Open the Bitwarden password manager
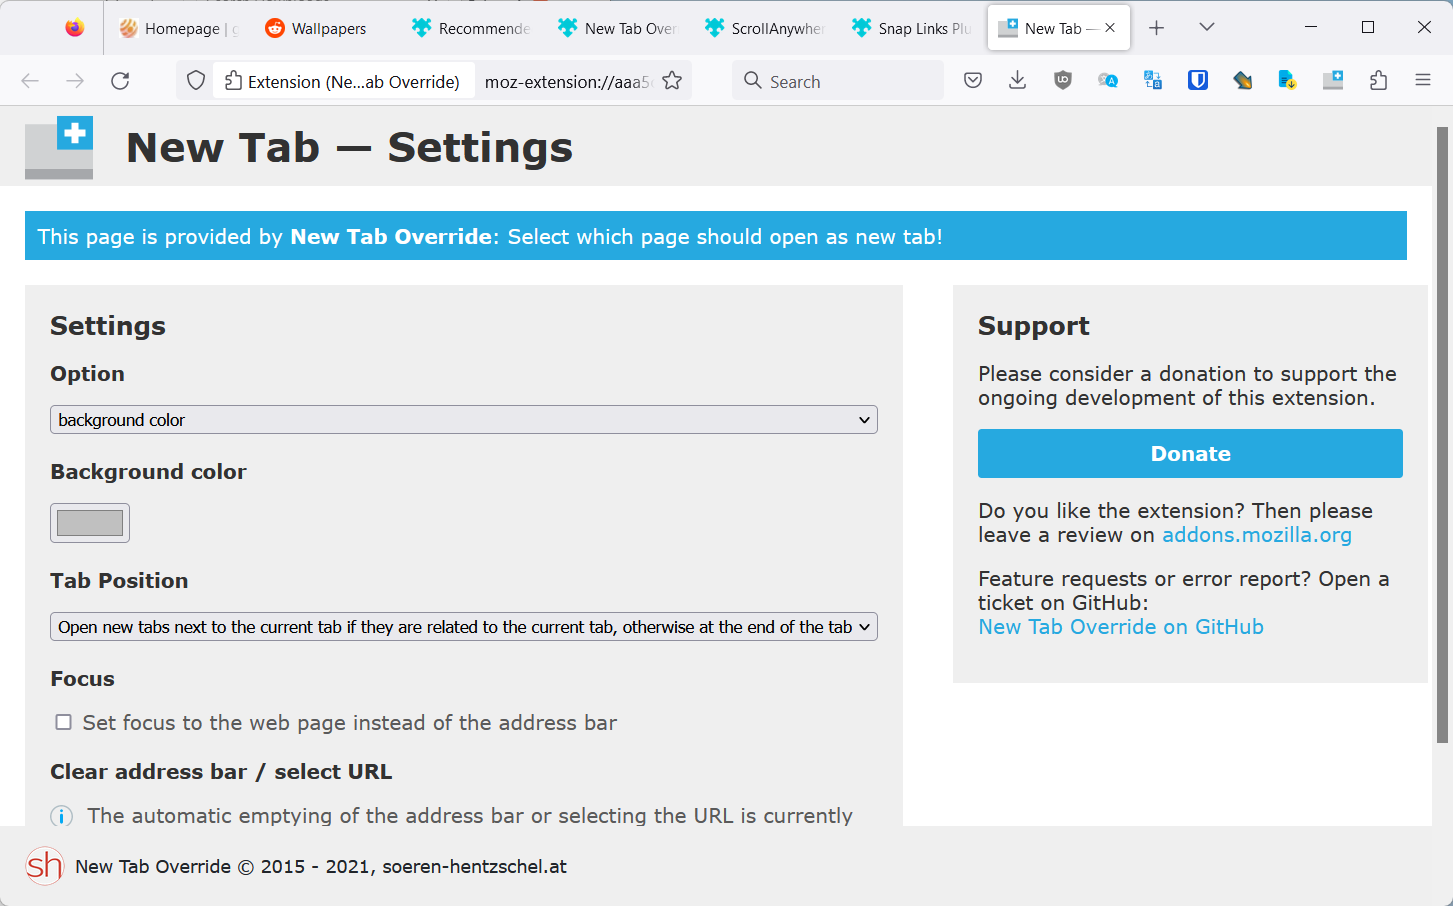 pyautogui.click(x=1197, y=80)
